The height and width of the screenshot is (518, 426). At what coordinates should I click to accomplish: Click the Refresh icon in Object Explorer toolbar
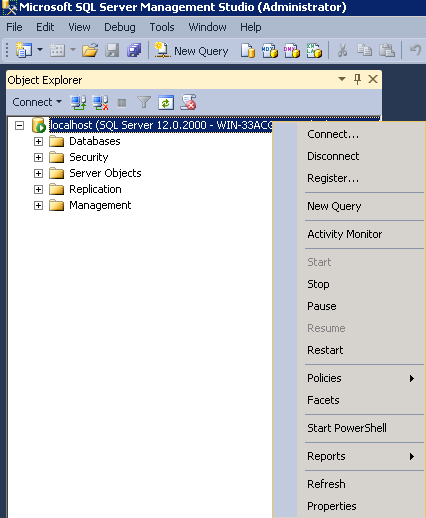pos(166,102)
